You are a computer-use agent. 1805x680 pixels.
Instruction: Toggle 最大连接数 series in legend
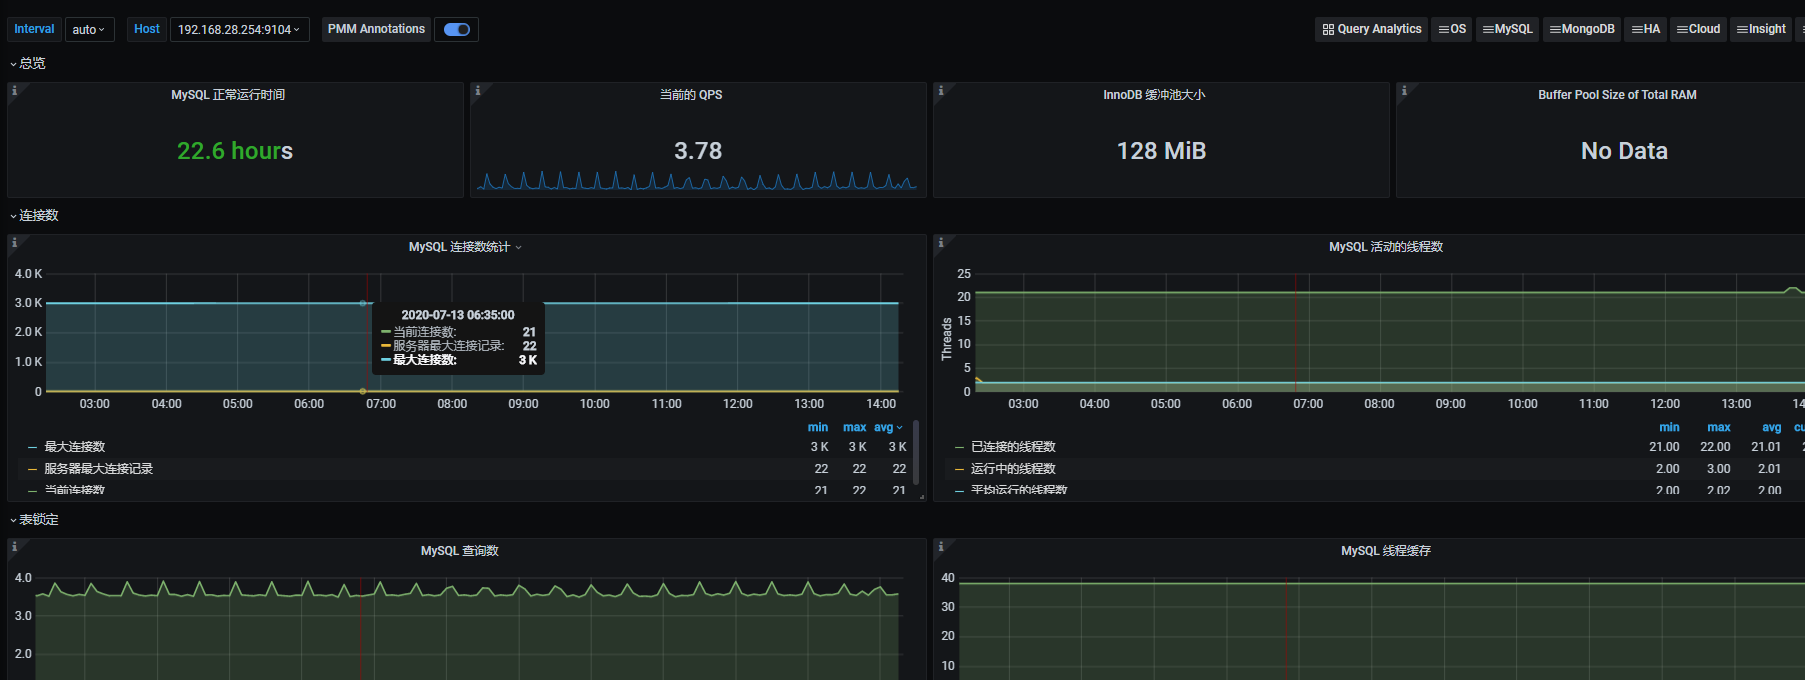pos(75,447)
